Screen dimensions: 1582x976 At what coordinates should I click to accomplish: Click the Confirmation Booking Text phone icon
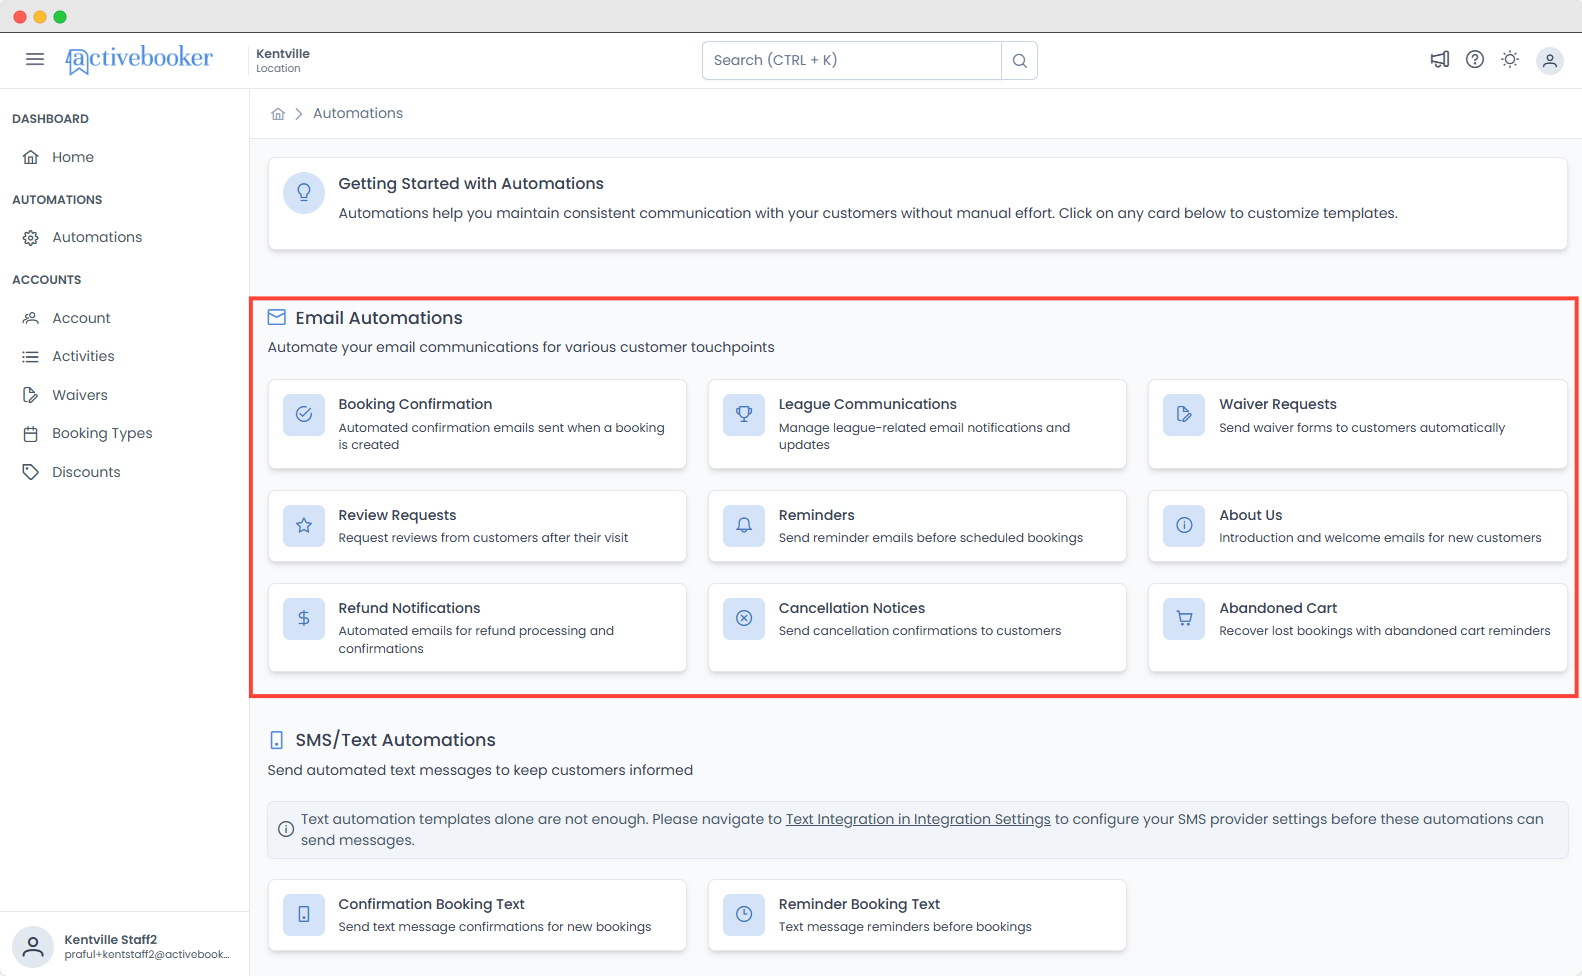pyautogui.click(x=304, y=914)
